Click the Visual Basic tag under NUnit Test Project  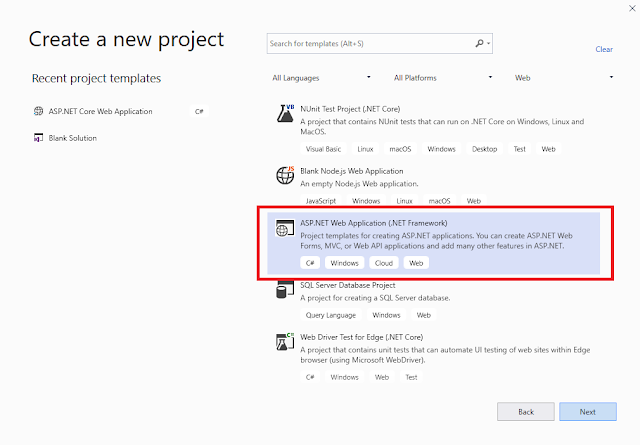323,149
